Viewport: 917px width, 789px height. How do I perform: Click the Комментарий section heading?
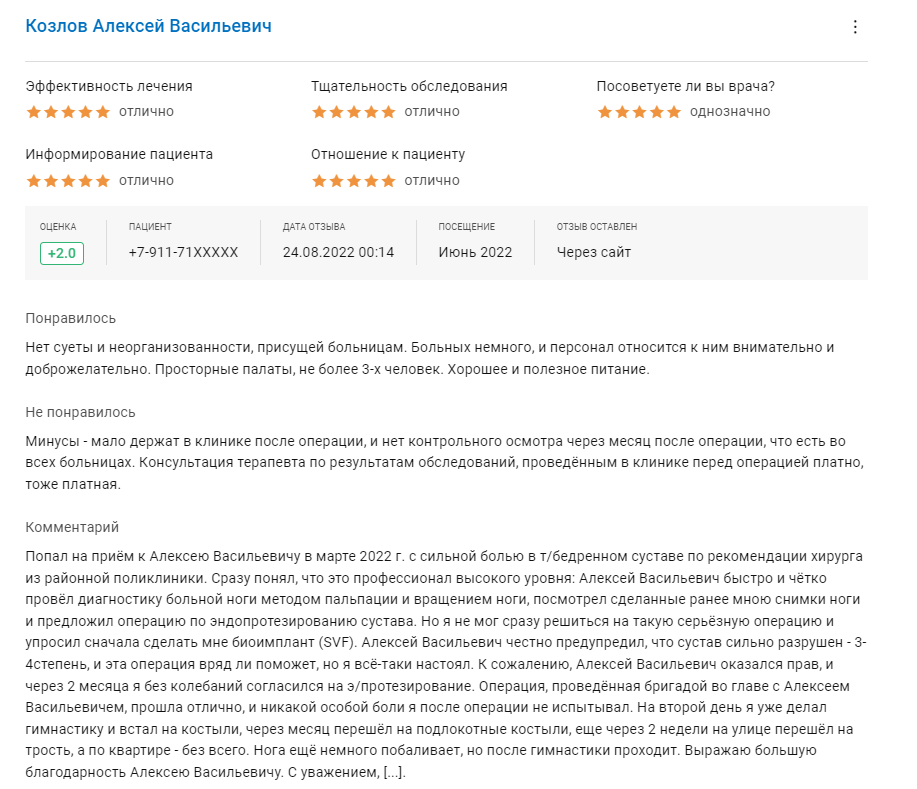pos(72,527)
